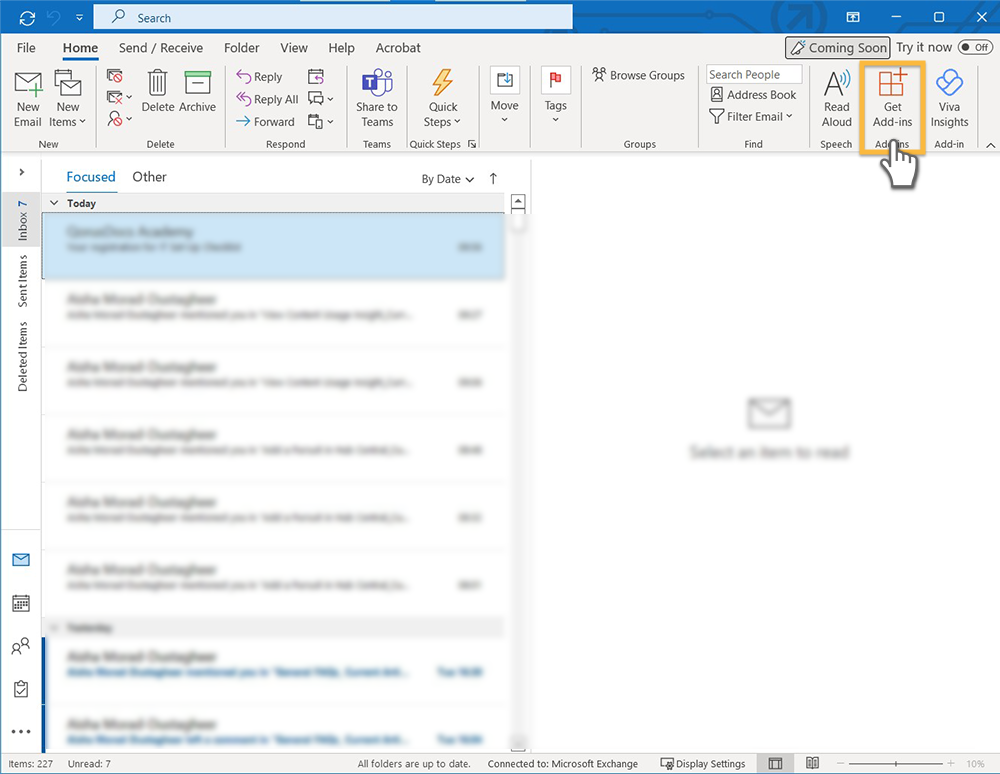Archive the selected message
Viewport: 1000px width, 774px height.
[197, 91]
